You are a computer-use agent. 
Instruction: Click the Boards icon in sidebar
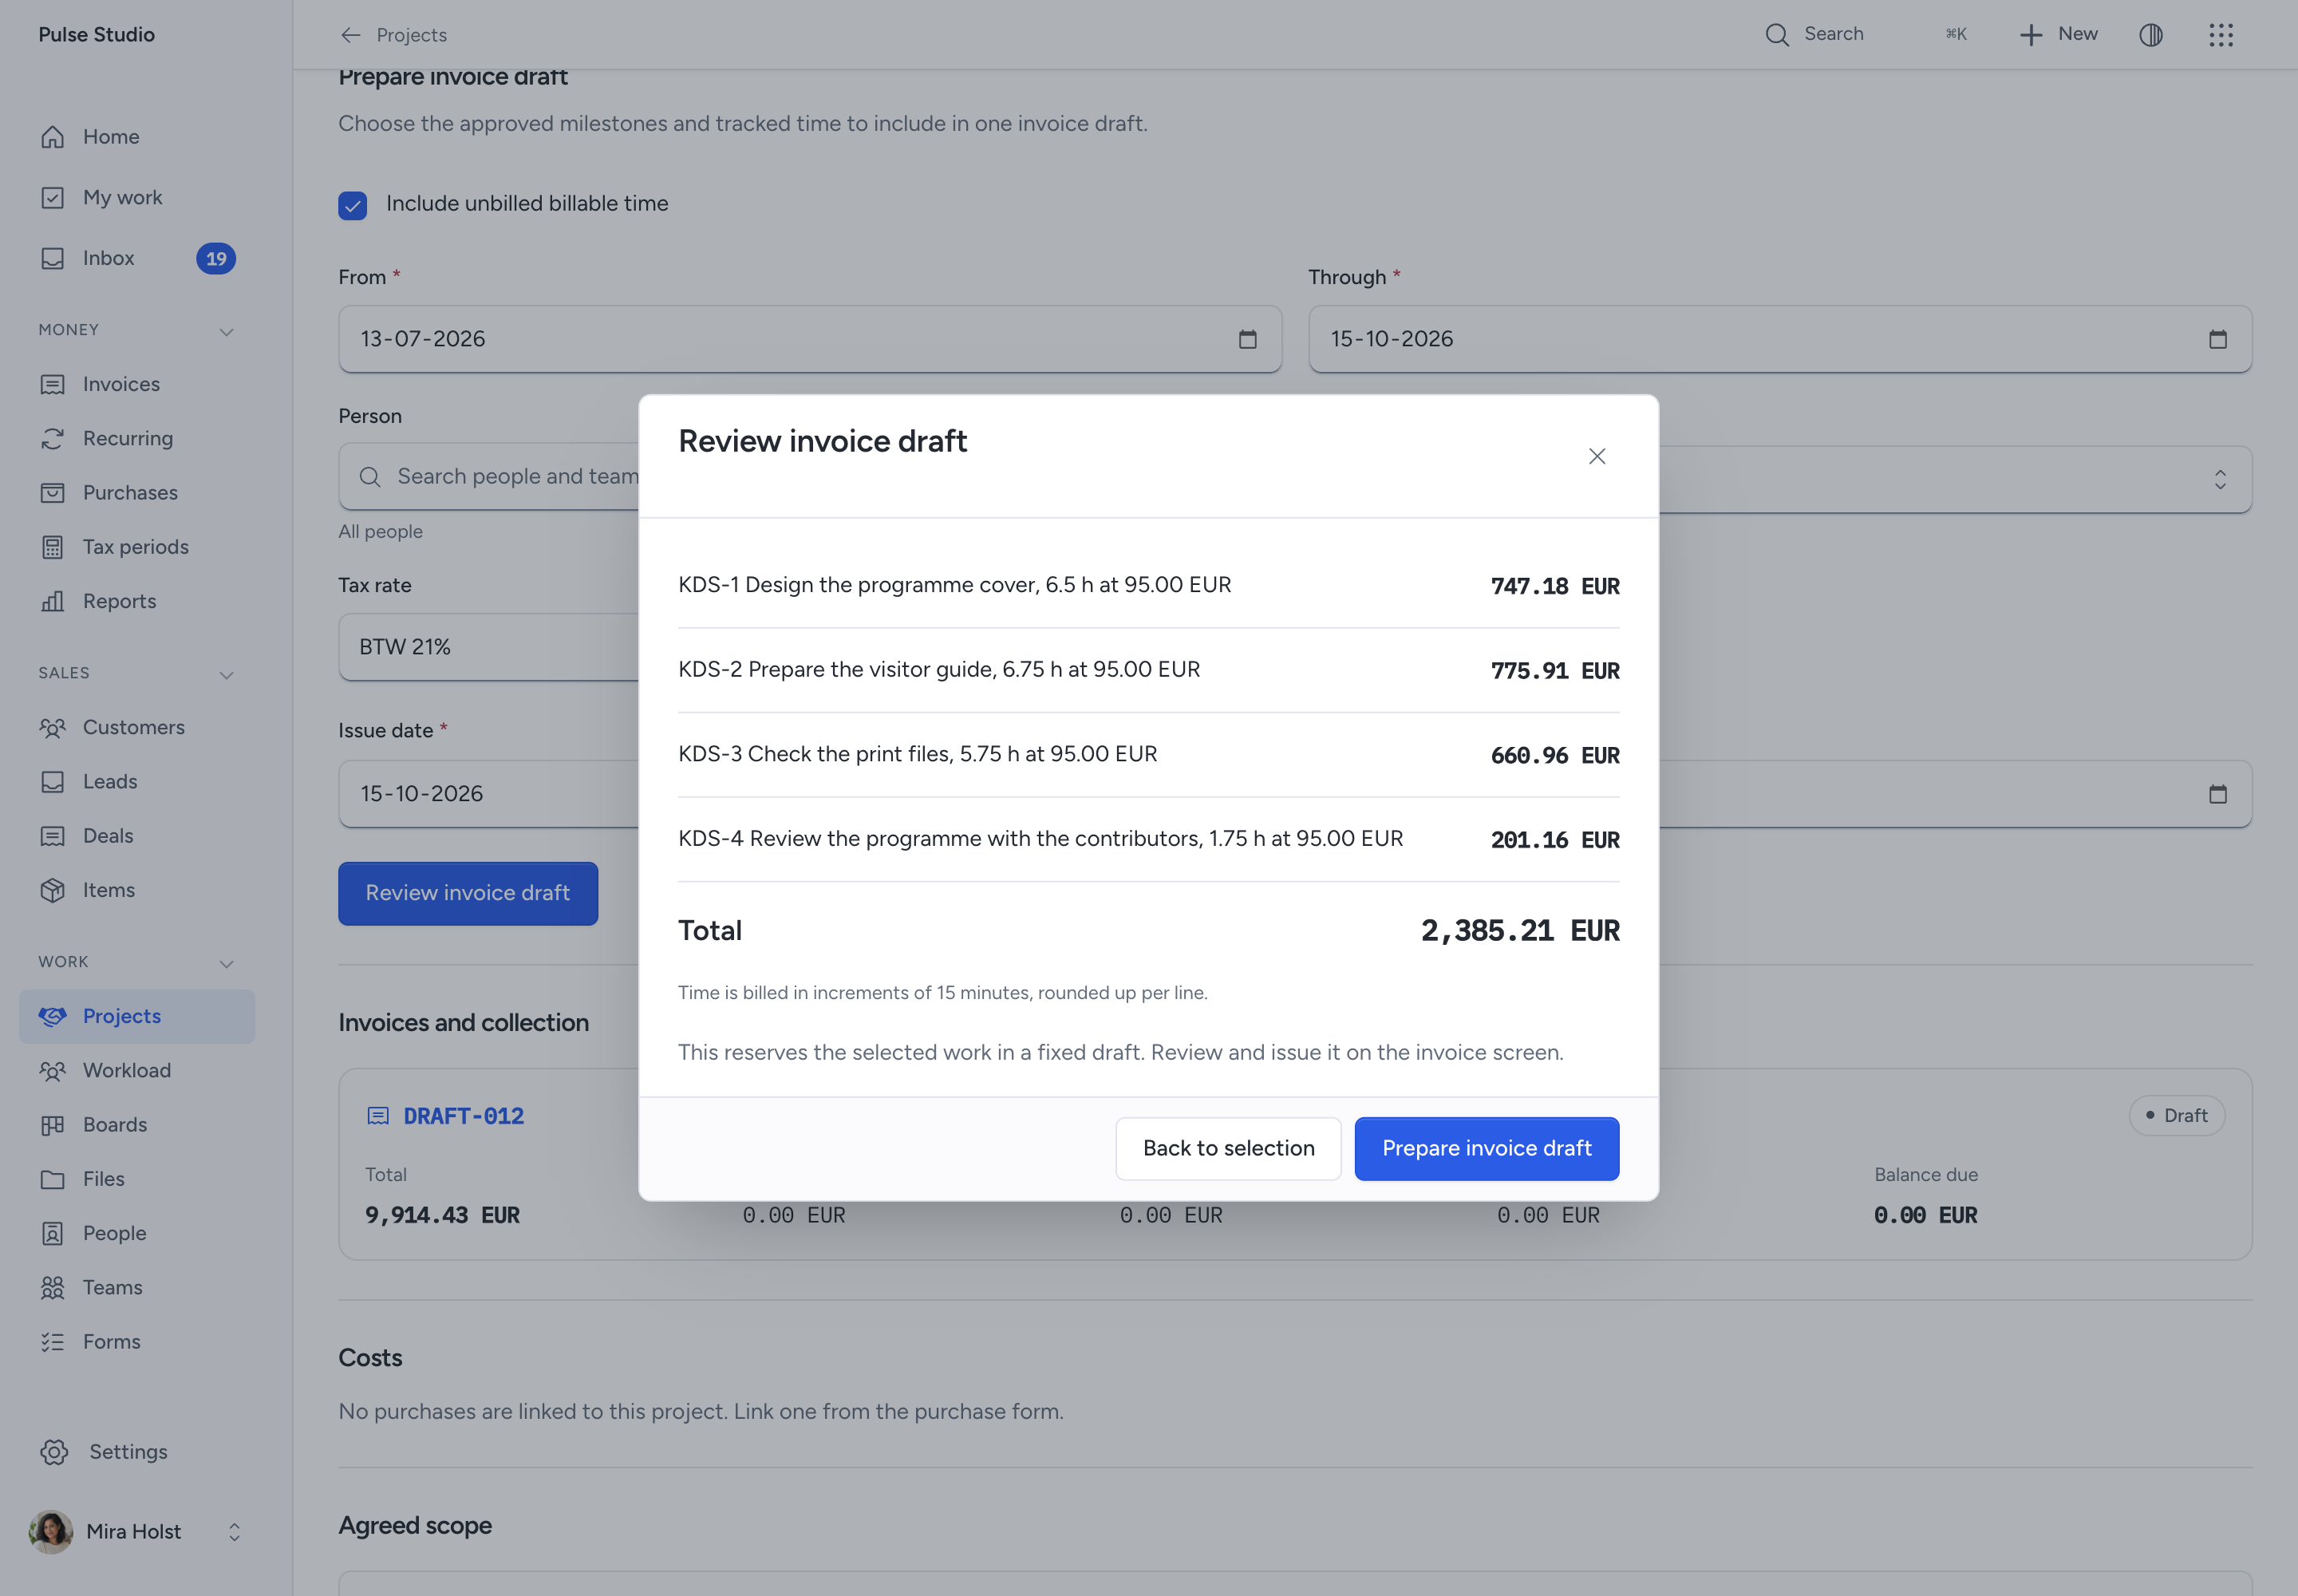tap(52, 1125)
